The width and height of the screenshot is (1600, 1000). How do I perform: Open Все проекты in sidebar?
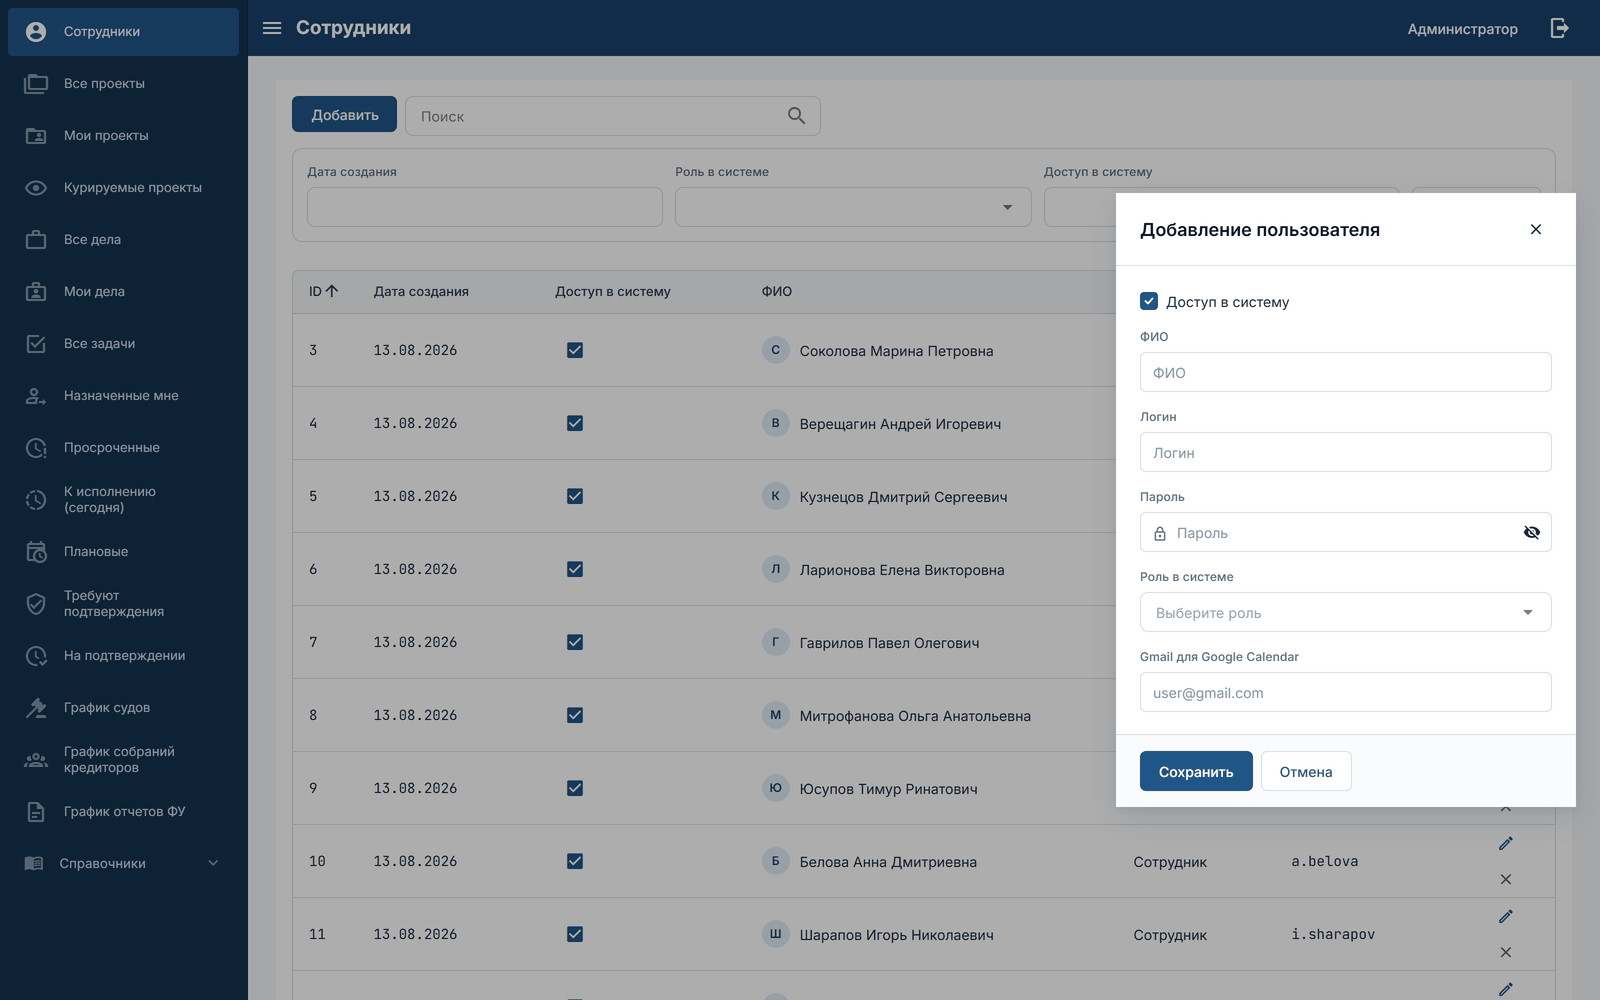click(x=123, y=84)
